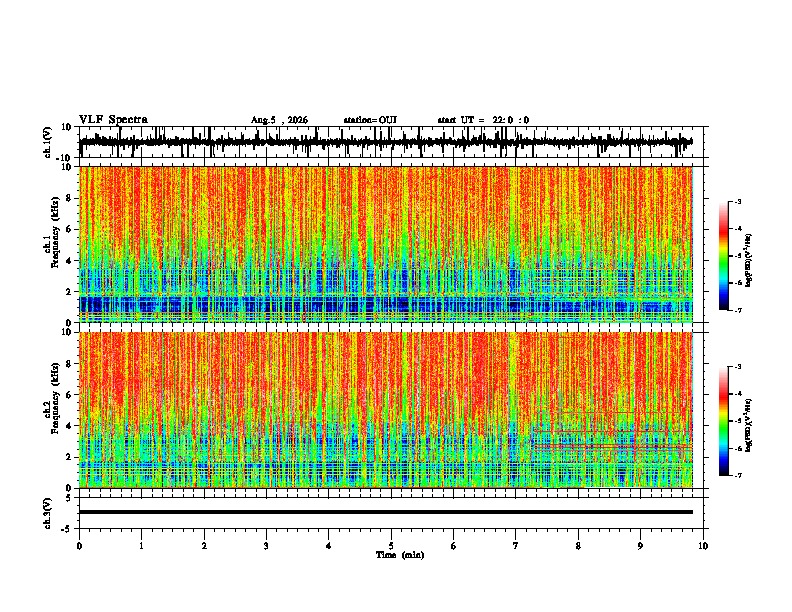Click the "ch.3(V)" axis label
This screenshot has height=612, width=792.
[x=48, y=514]
